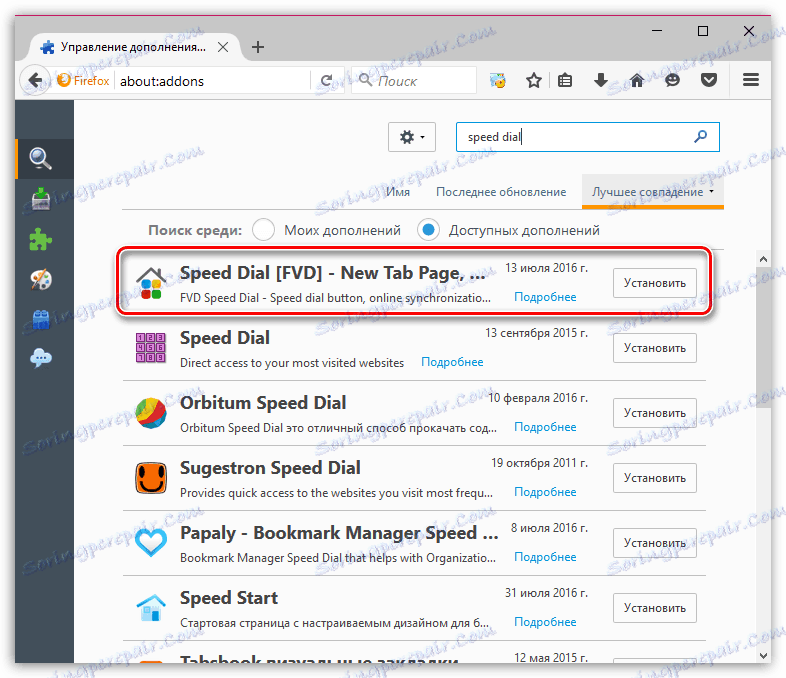Click the 'Speed Start' title
This screenshot has height=678, width=786.
coord(229,598)
